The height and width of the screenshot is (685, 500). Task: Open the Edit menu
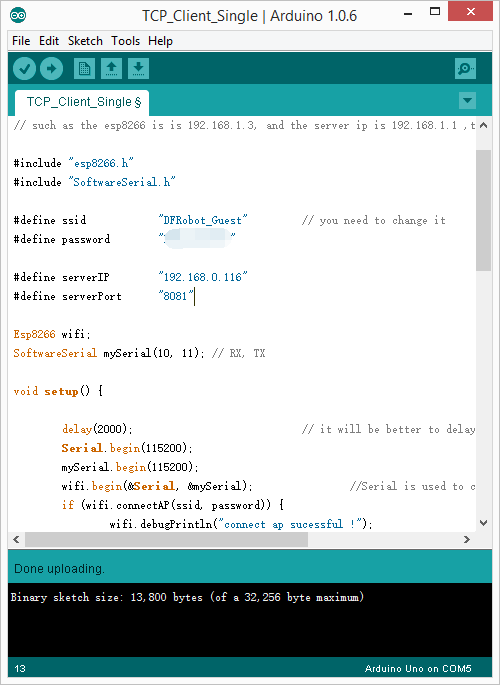click(x=49, y=41)
